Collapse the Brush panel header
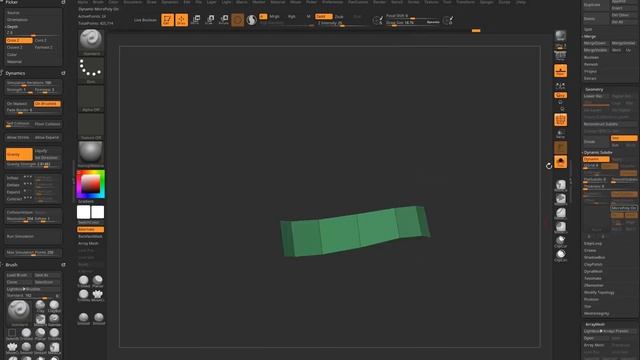The image size is (640, 360). click(11, 265)
